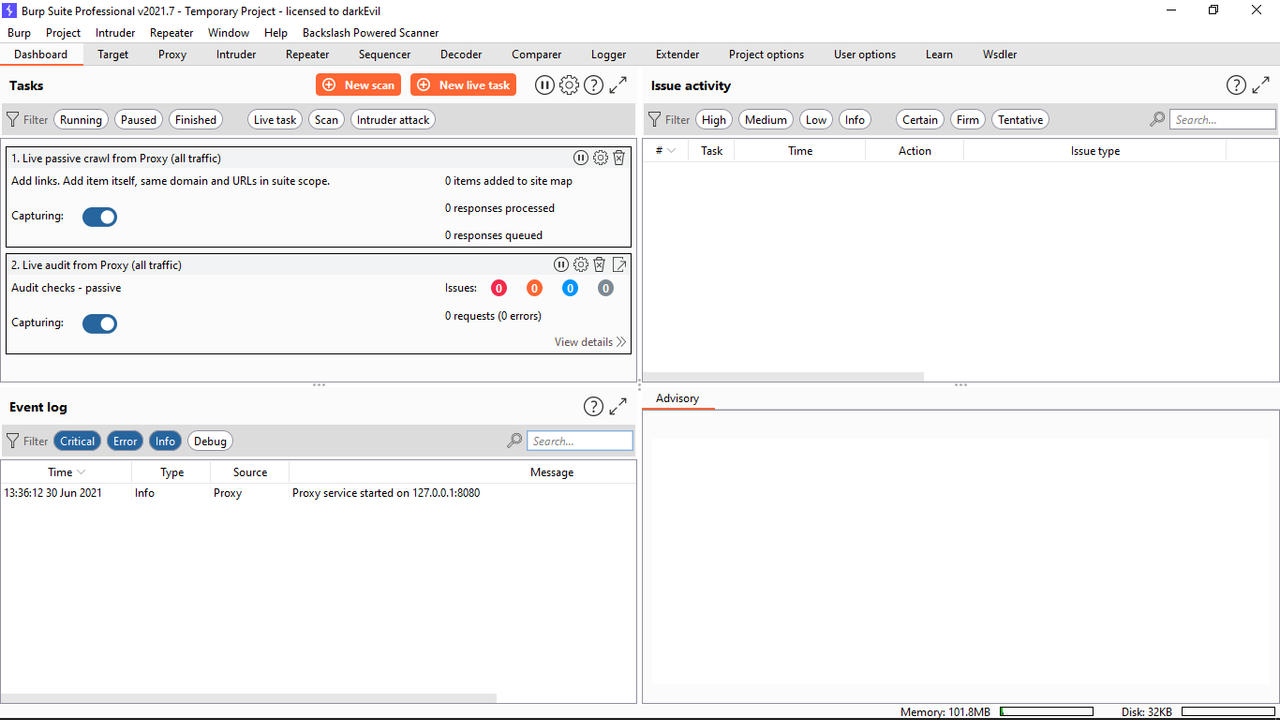This screenshot has height=720, width=1280.
Task: Toggle the High severity issue filter
Action: pyautogui.click(x=714, y=119)
